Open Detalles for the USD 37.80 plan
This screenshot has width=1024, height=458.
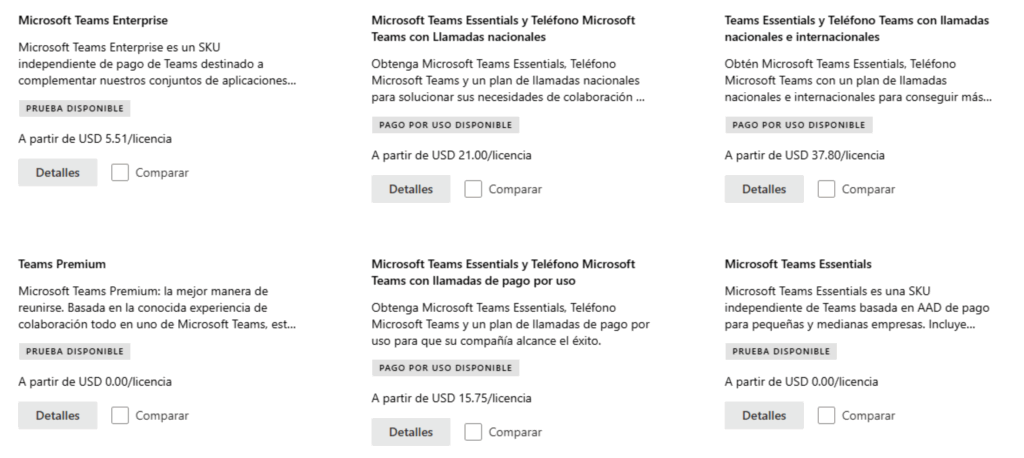(x=764, y=189)
